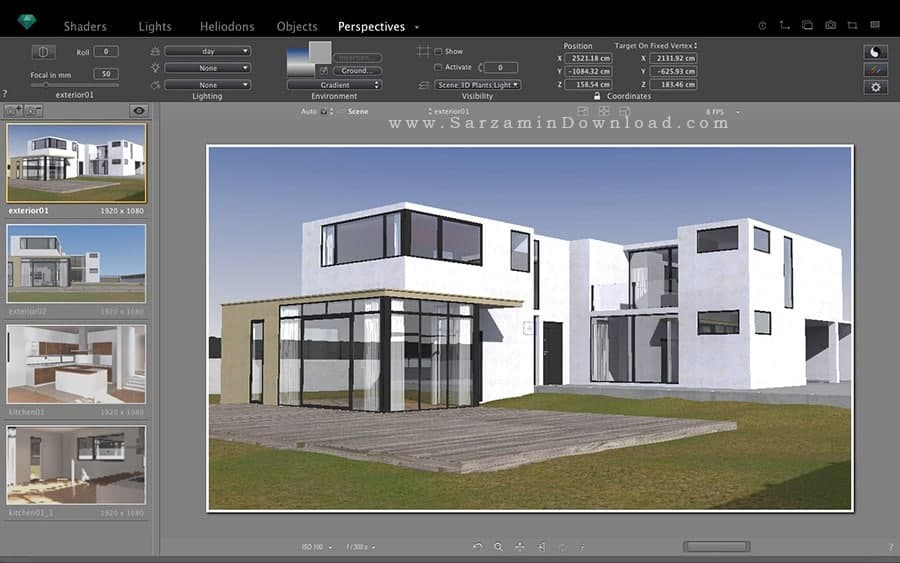Open the 'day' lighting dropdown

coord(207,51)
